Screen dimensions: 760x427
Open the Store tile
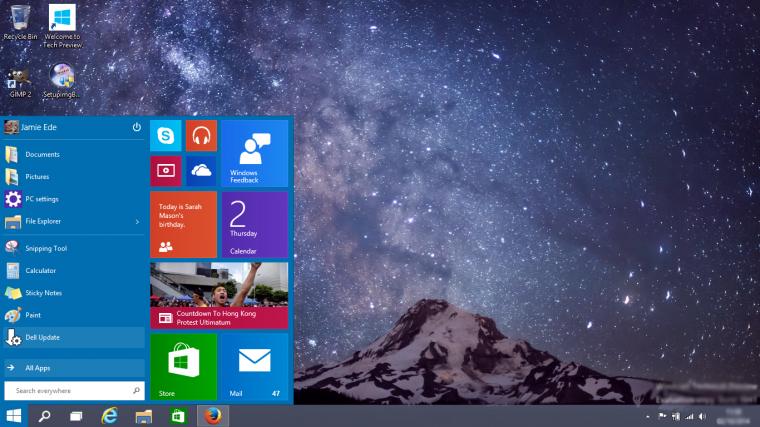coord(184,367)
